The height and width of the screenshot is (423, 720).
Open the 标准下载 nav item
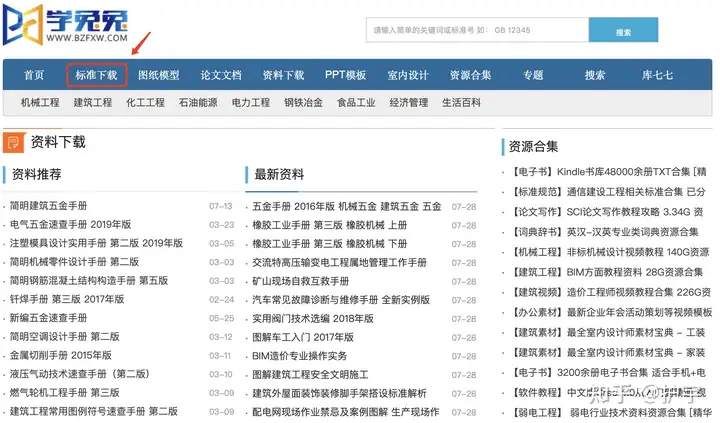pyautogui.click(x=96, y=75)
